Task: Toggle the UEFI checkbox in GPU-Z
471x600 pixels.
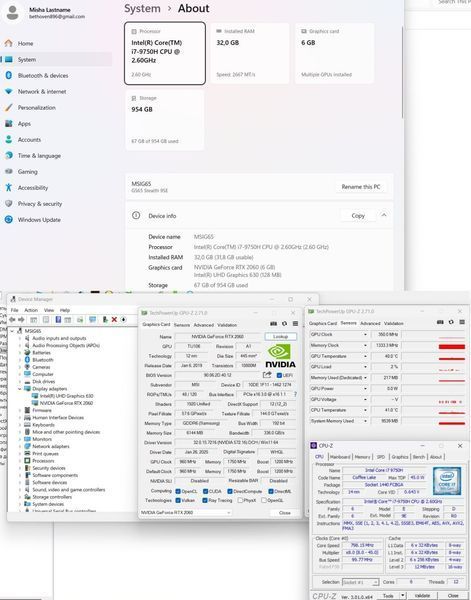Action: 279,375
